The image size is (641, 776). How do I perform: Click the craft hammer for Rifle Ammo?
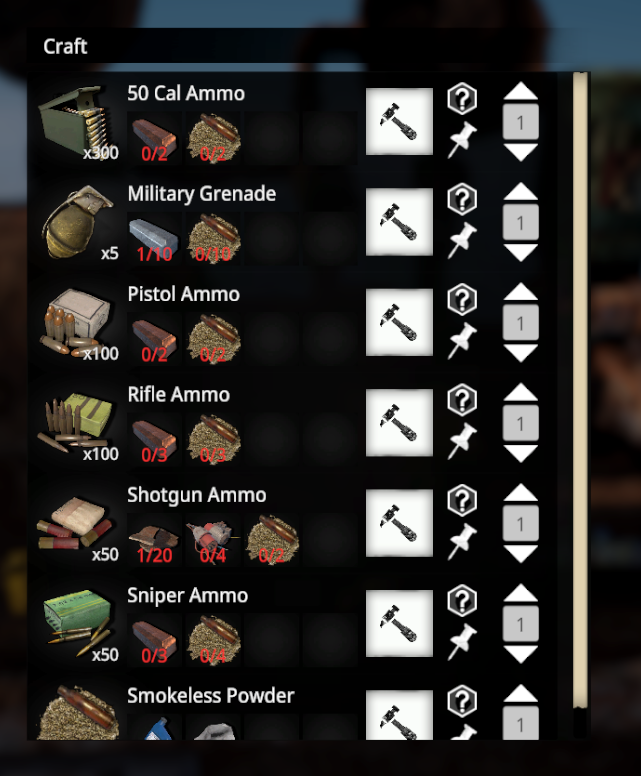(399, 423)
